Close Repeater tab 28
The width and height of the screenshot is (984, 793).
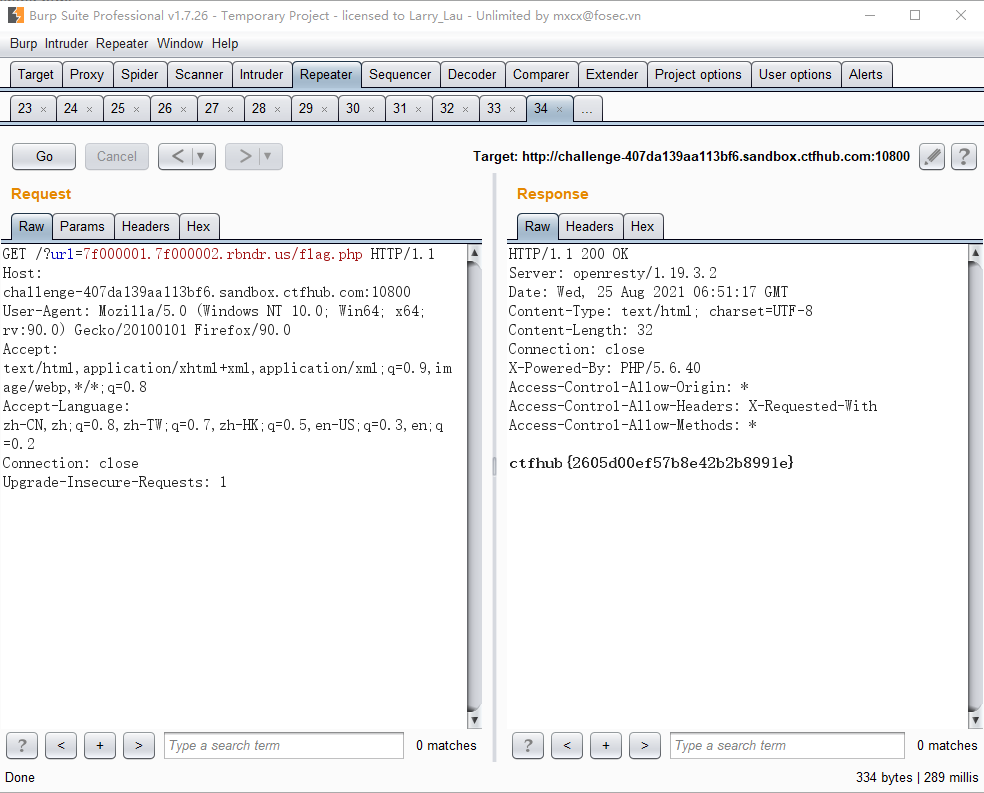point(277,109)
